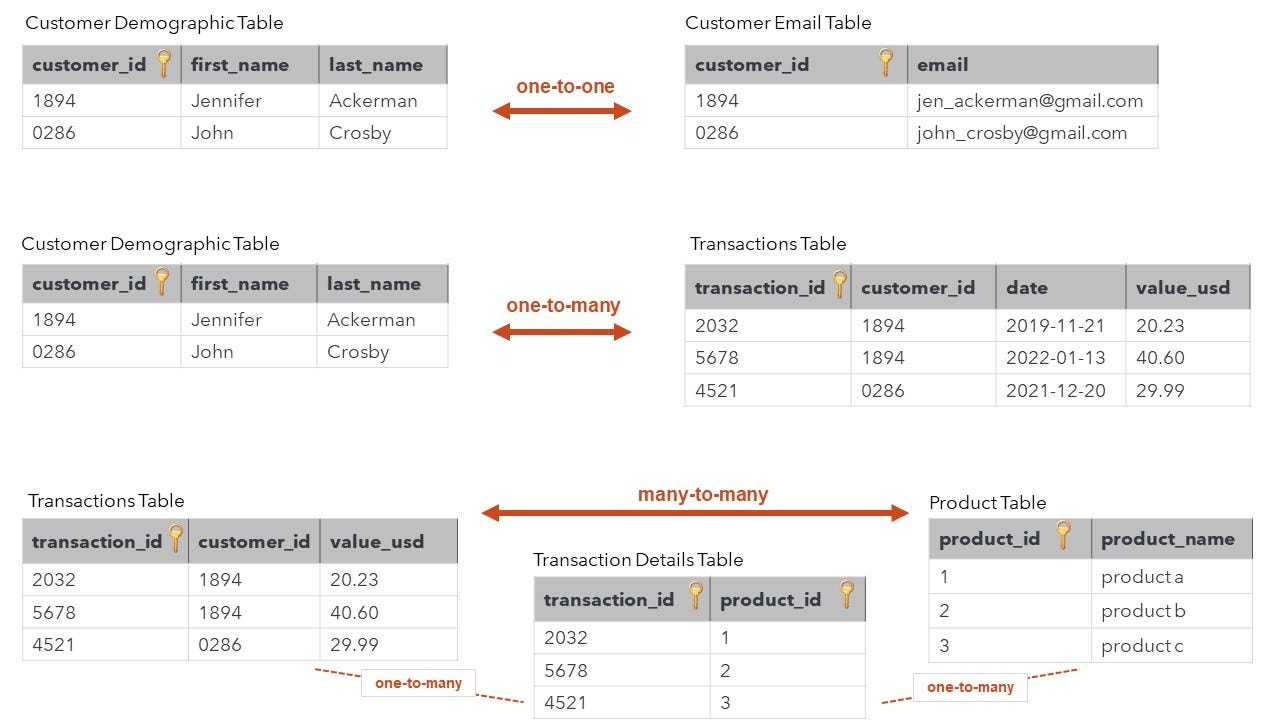The width and height of the screenshot is (1280, 720).
Task: Select the one-to-many label under Product Table
Action: tap(970, 687)
